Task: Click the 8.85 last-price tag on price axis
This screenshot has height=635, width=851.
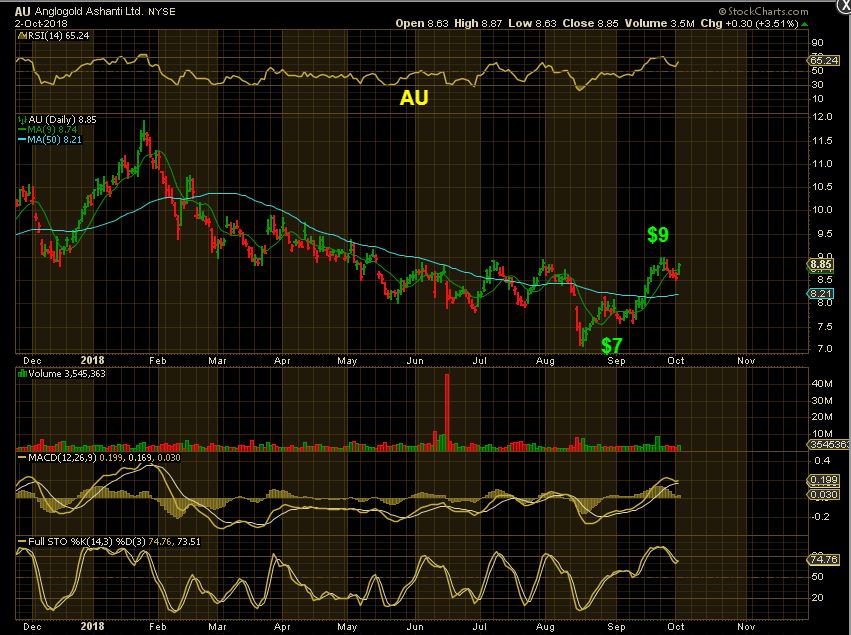Action: (x=821, y=265)
